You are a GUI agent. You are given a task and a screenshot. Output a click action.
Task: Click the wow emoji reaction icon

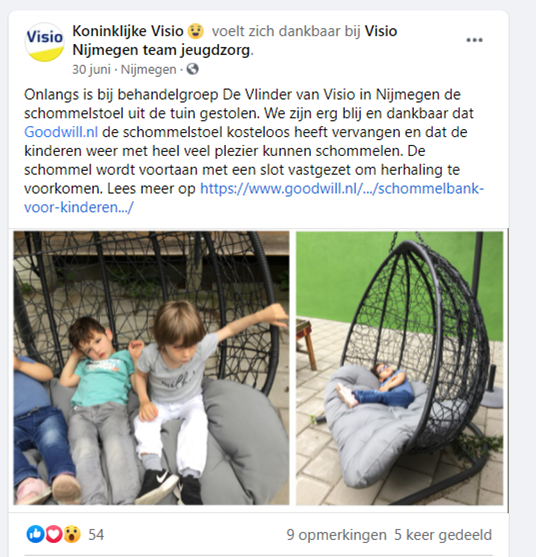click(72, 534)
